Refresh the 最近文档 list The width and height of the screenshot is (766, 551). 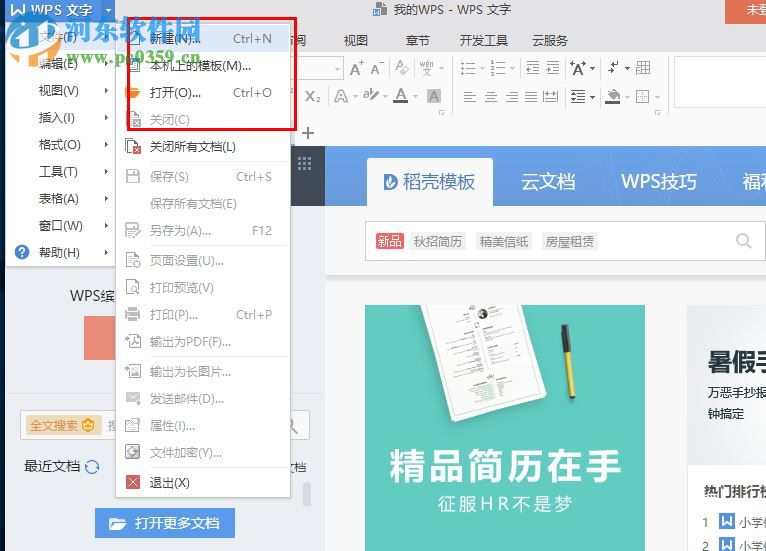pos(92,467)
